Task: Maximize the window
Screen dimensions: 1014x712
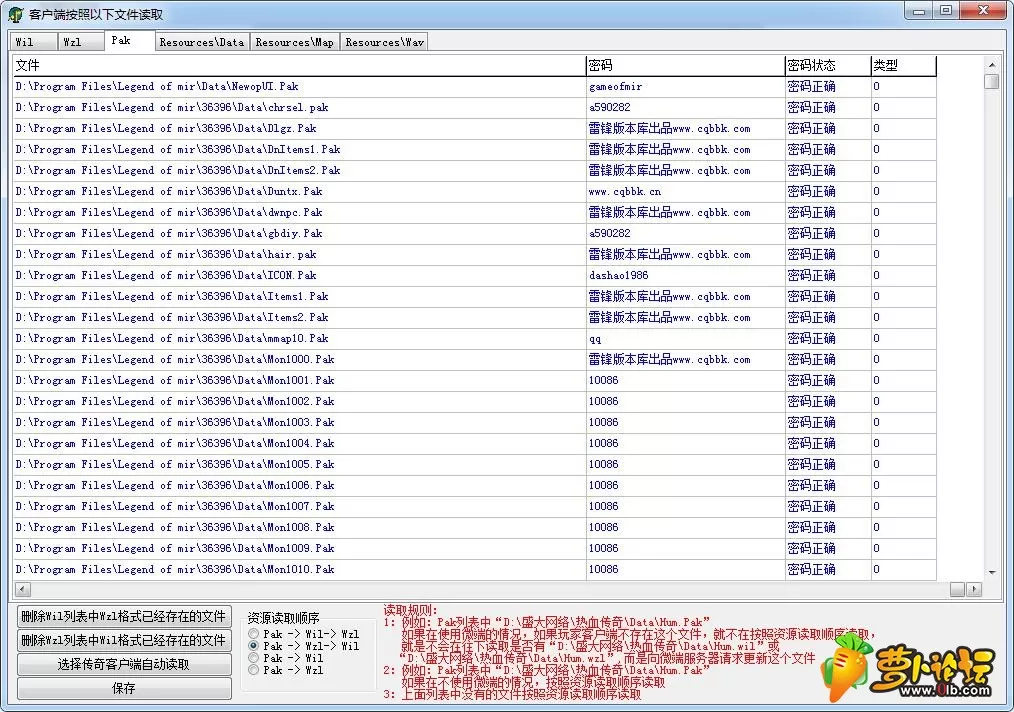Action: point(946,11)
